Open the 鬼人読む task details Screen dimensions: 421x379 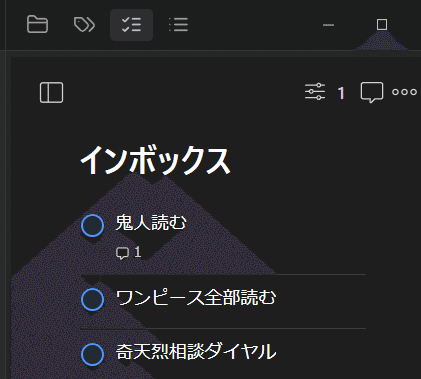tap(151, 222)
